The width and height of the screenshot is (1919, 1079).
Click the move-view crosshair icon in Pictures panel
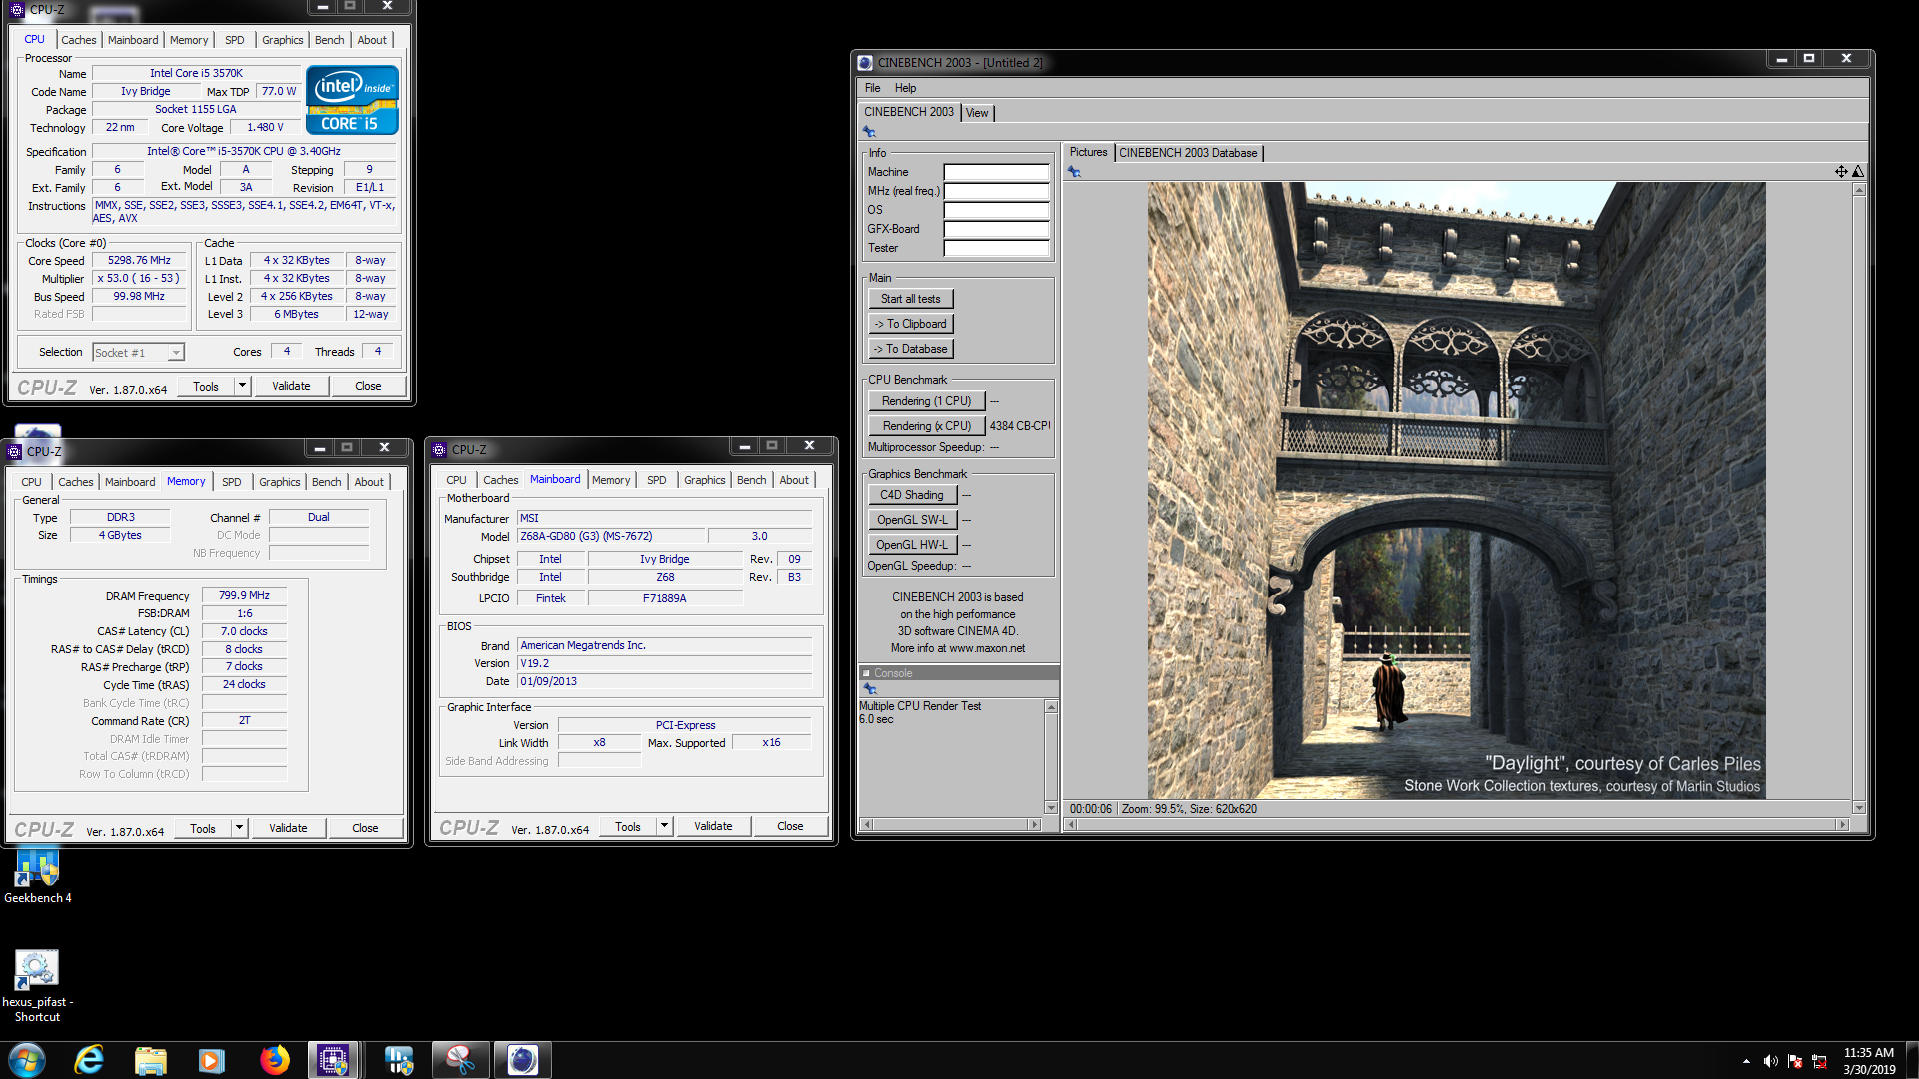tap(1841, 172)
